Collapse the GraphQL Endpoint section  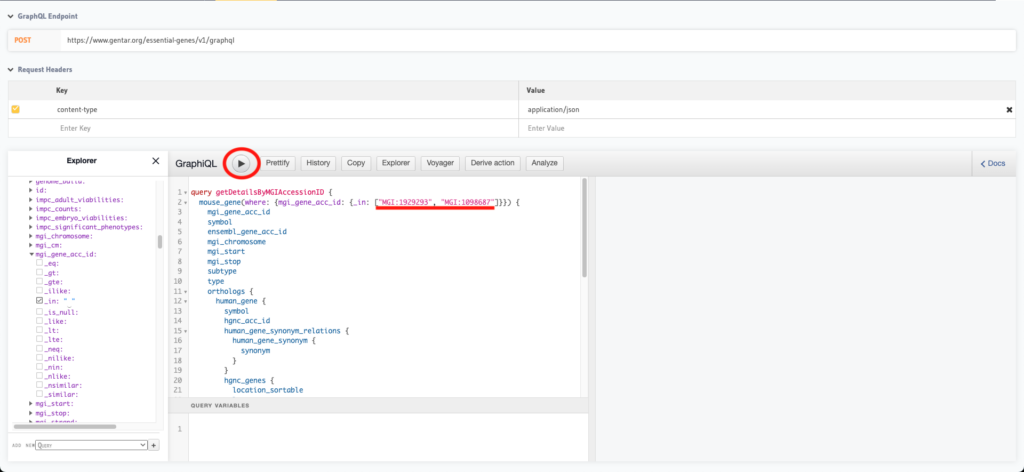click(10, 17)
